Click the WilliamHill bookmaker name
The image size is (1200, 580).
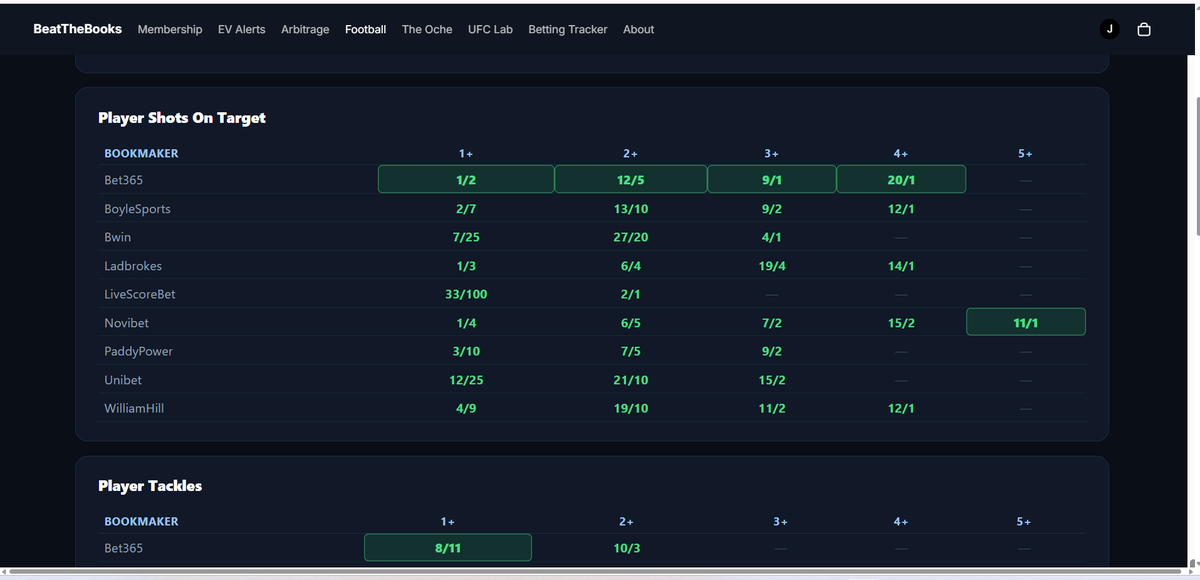134,408
